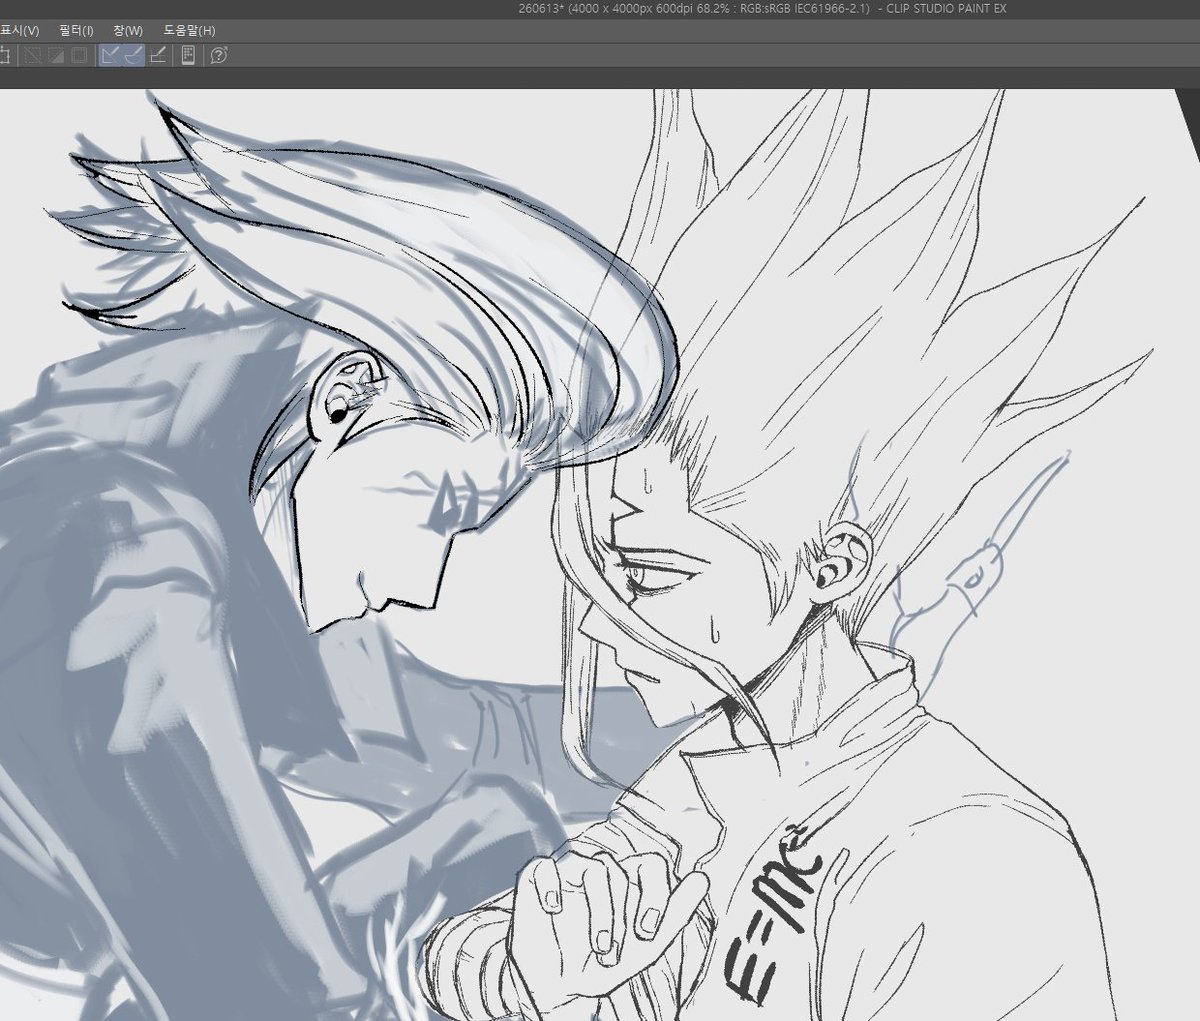Open the 창(W) window menu
The height and width of the screenshot is (1021, 1200).
pos(127,30)
